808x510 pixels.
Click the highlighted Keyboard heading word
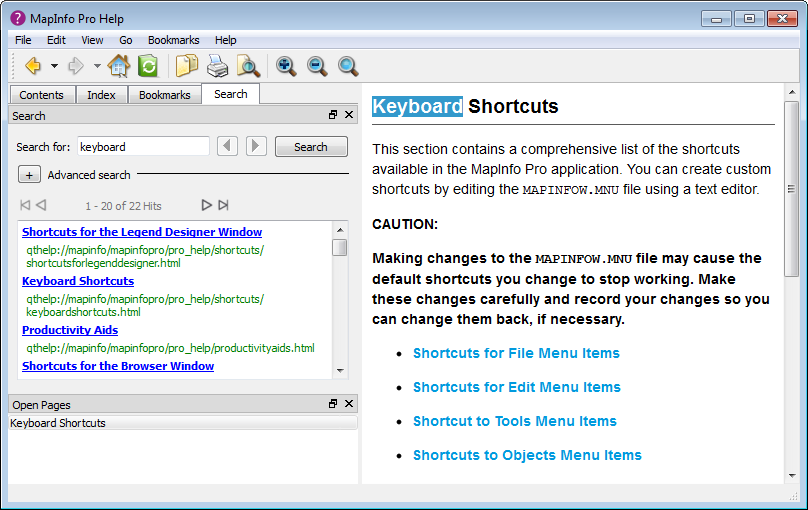[417, 107]
